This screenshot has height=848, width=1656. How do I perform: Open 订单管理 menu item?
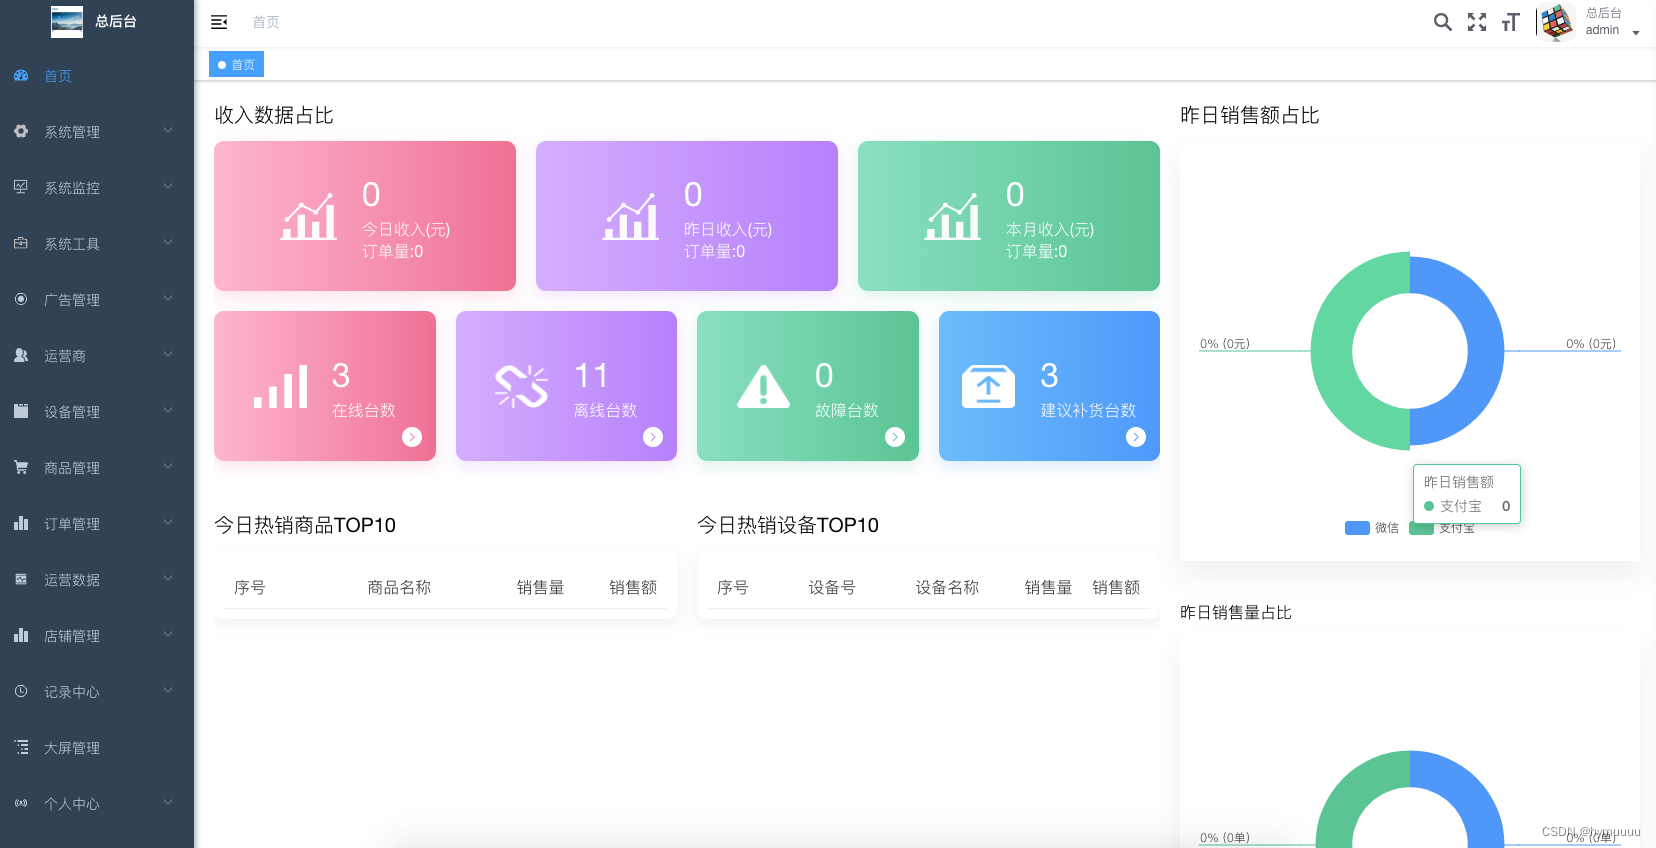pyautogui.click(x=97, y=524)
